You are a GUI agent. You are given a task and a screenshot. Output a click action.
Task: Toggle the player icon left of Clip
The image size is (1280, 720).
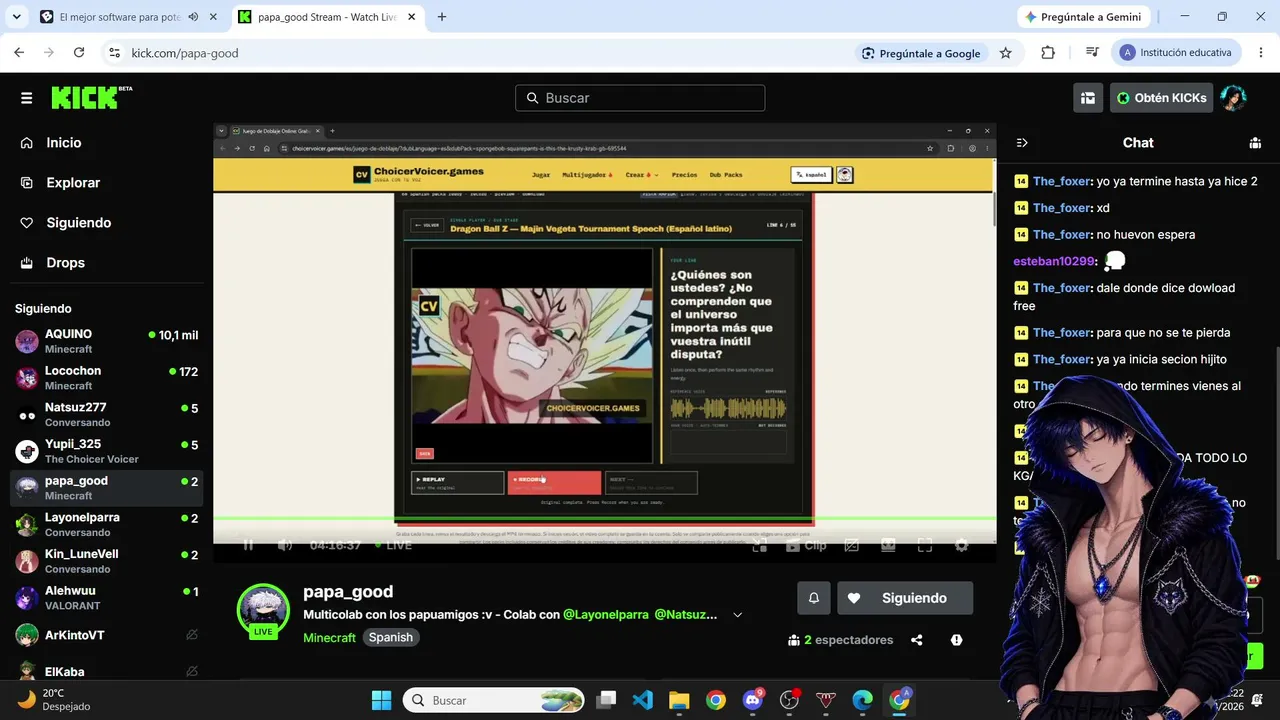click(760, 545)
